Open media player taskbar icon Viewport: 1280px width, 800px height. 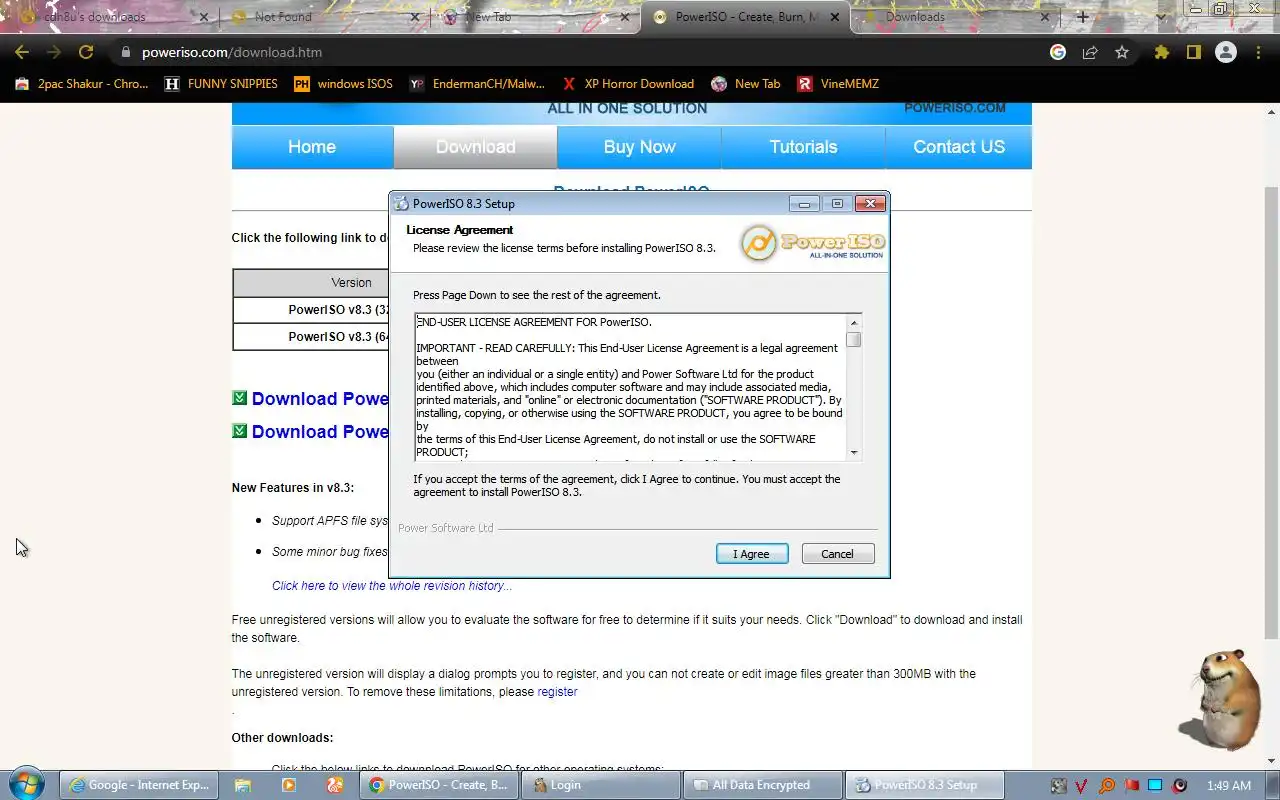(289, 785)
